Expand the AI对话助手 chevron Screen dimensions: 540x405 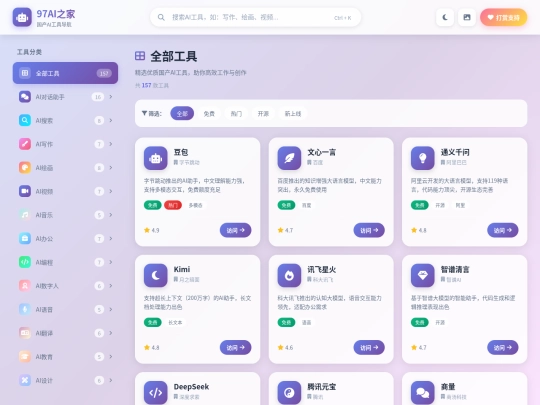coord(111,97)
